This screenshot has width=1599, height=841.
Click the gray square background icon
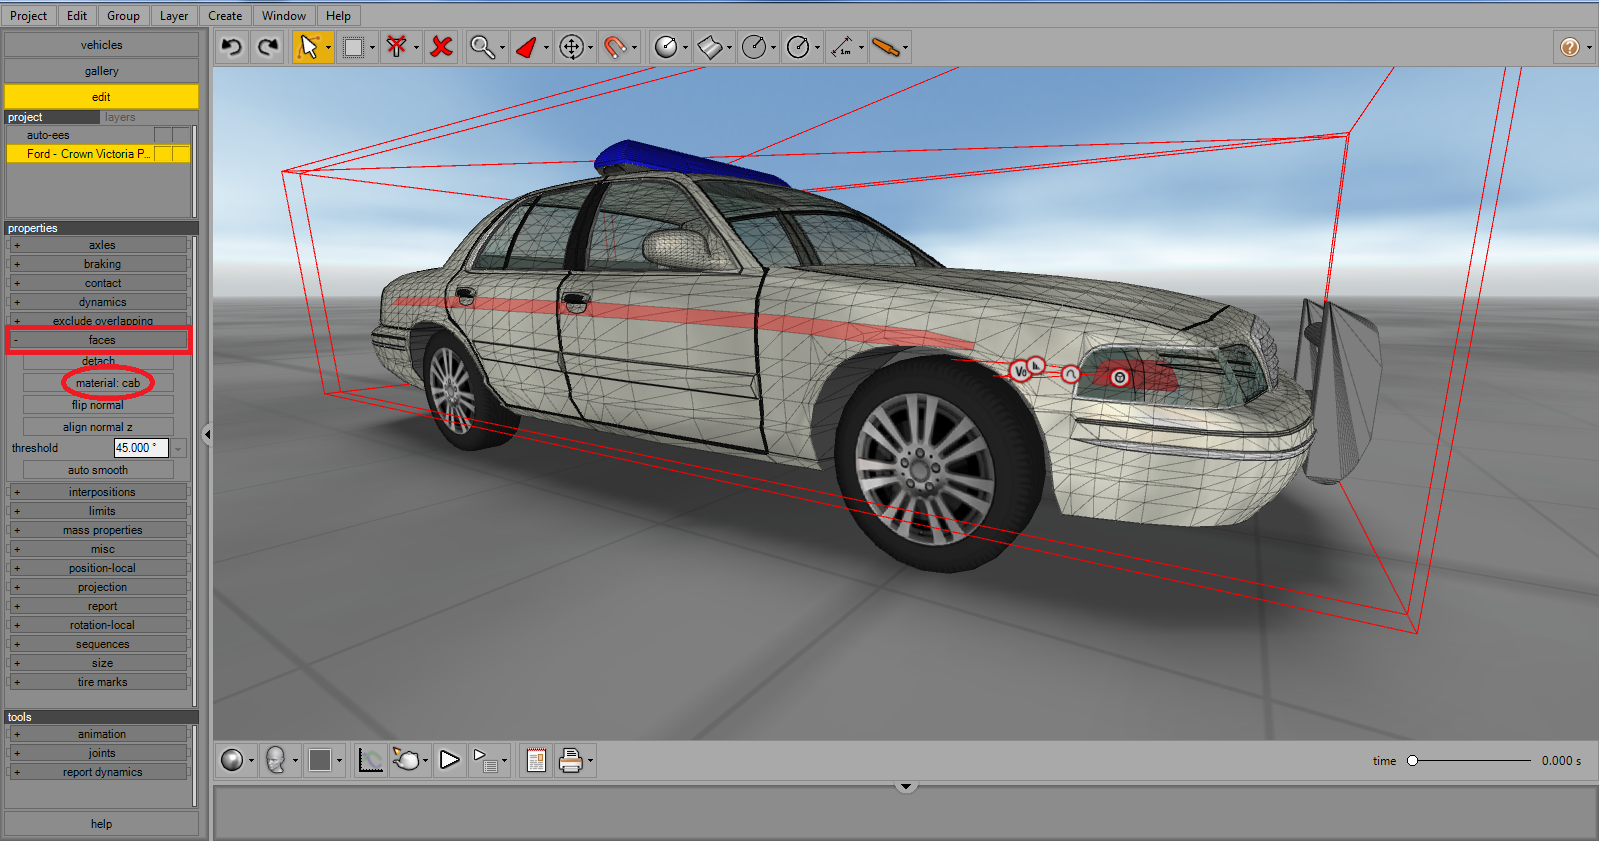tap(320, 761)
